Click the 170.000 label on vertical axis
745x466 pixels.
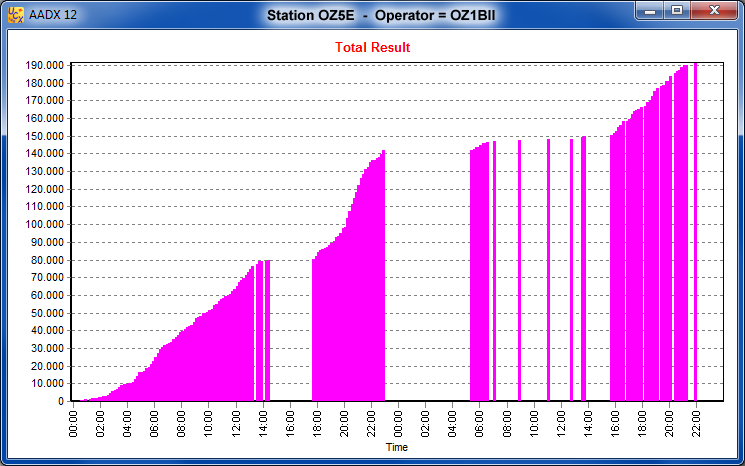click(44, 101)
